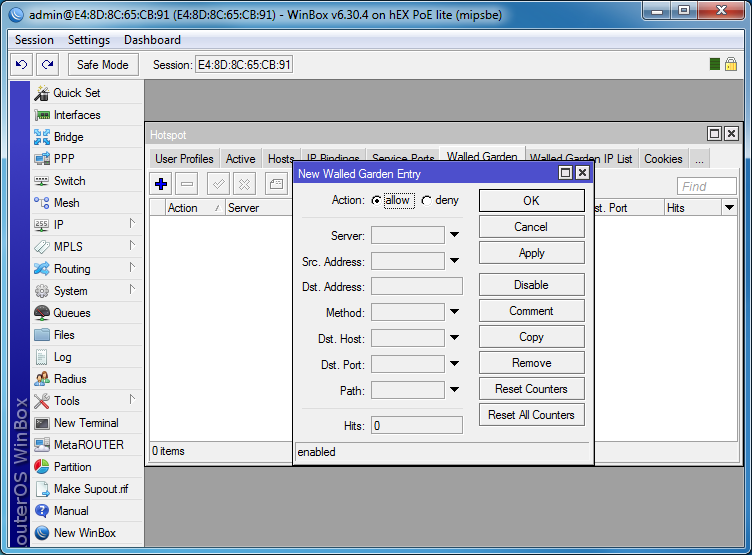Screen dimensions: 752x555
Task: Expand the Server dropdown arrow
Action: click(455, 235)
